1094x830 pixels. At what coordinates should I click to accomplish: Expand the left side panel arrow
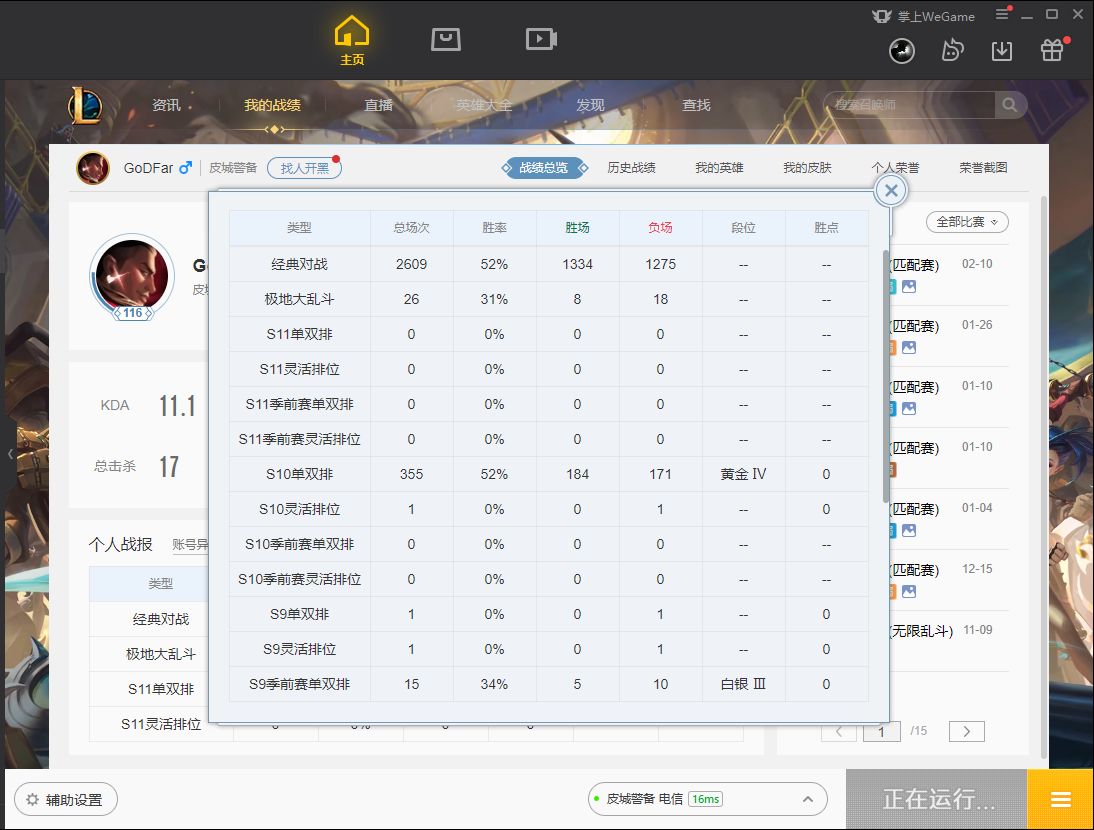(x=10, y=454)
